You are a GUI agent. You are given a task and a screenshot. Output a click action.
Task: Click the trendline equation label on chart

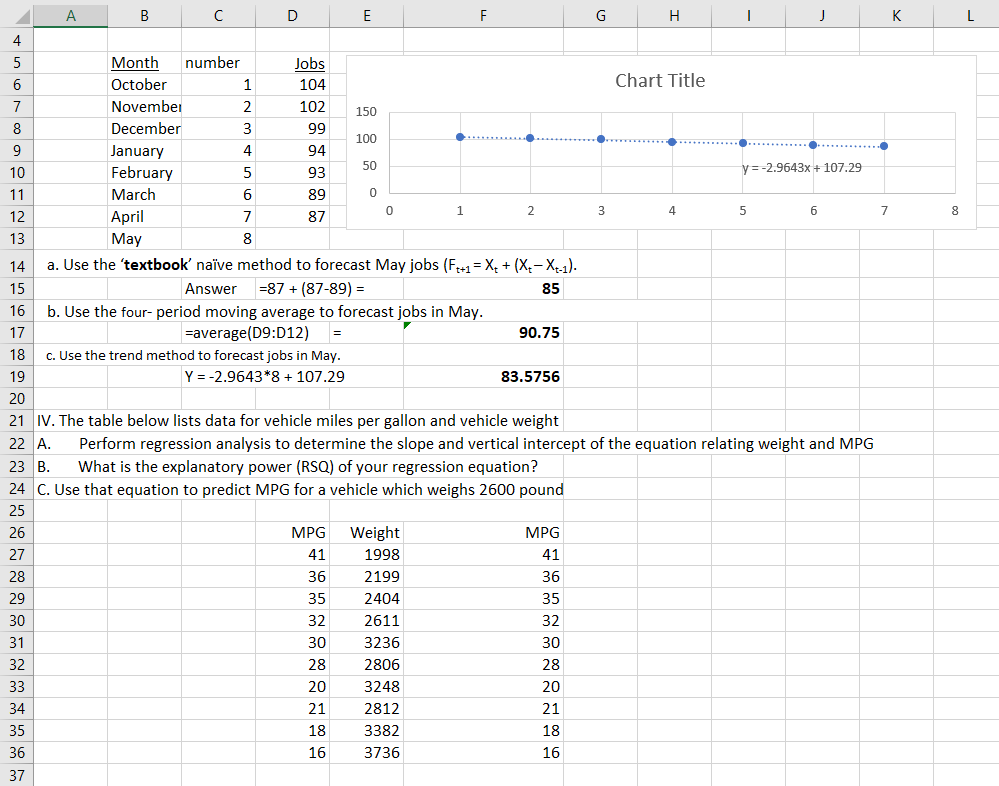click(801, 168)
